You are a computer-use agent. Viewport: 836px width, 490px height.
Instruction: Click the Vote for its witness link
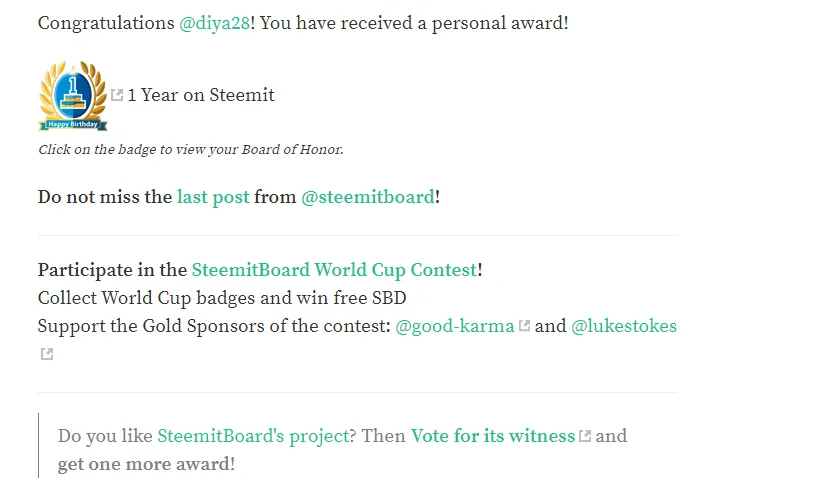pyautogui.click(x=493, y=436)
